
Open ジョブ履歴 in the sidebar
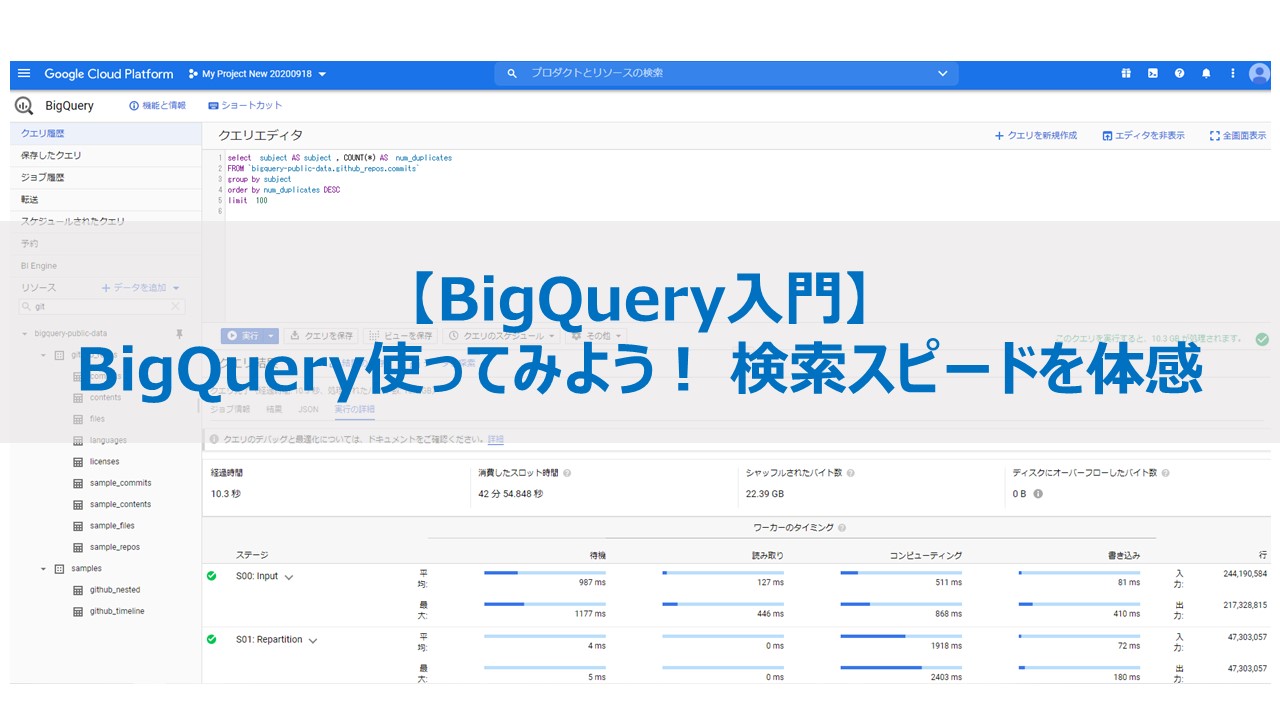point(105,177)
